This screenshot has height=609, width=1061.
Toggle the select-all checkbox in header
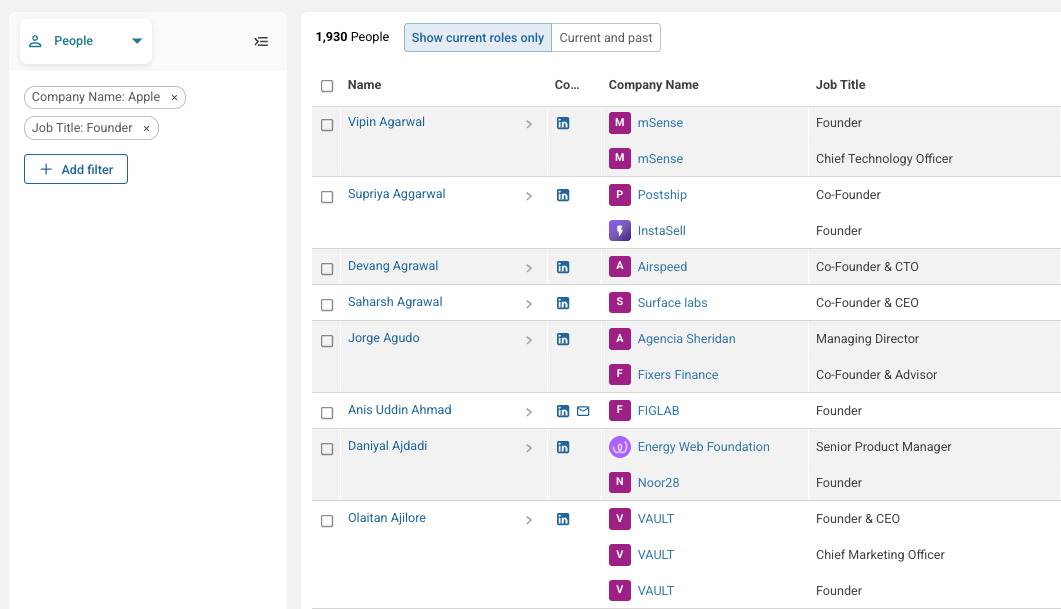click(327, 86)
